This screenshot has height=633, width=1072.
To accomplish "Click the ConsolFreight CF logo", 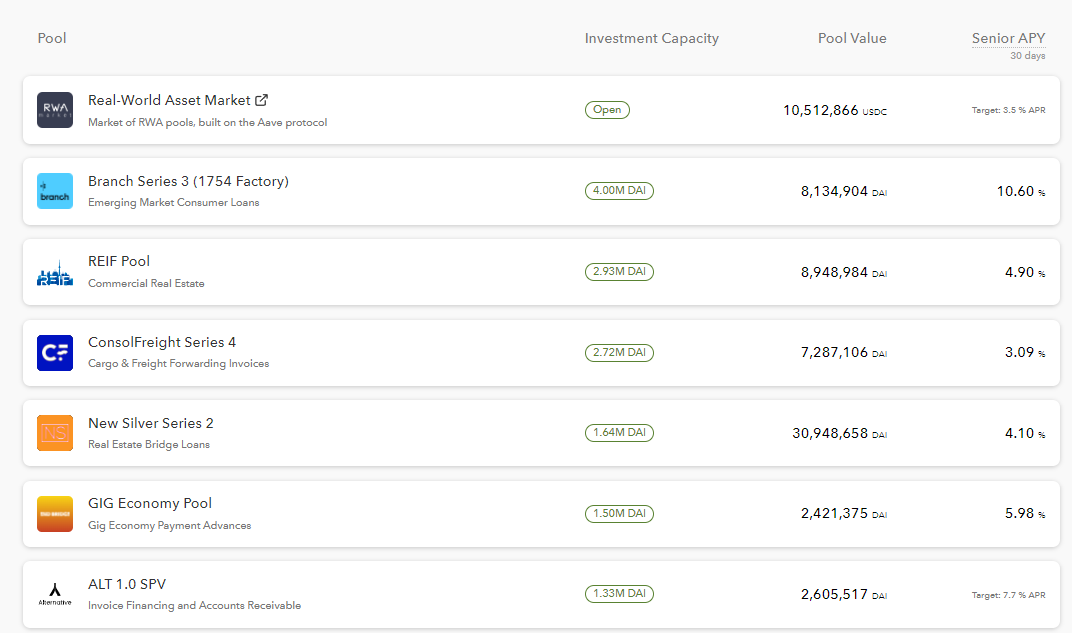I will click(x=55, y=353).
